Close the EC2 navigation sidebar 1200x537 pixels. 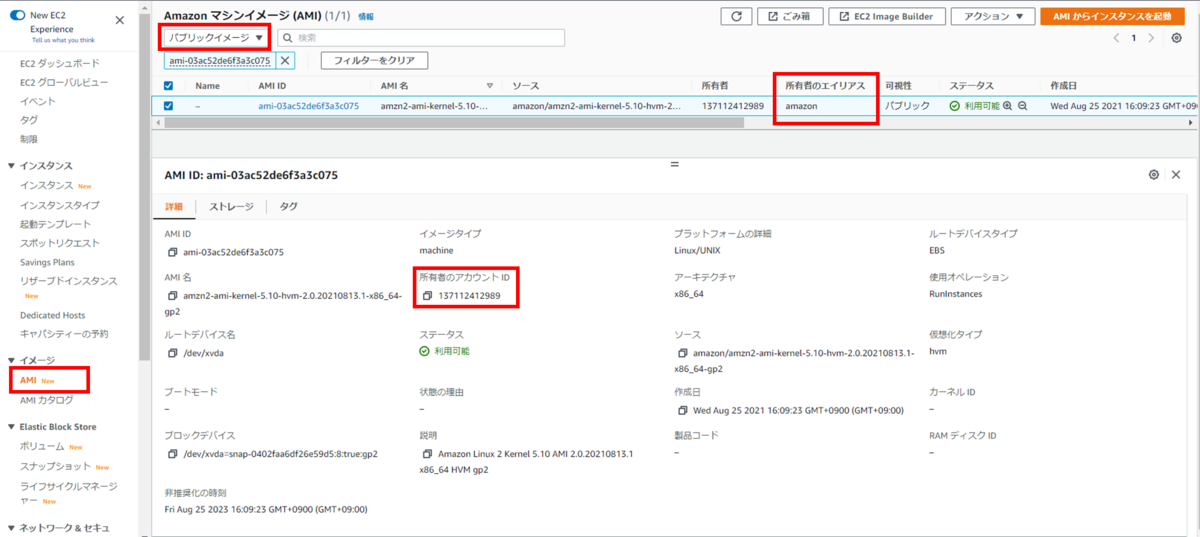tap(120, 20)
